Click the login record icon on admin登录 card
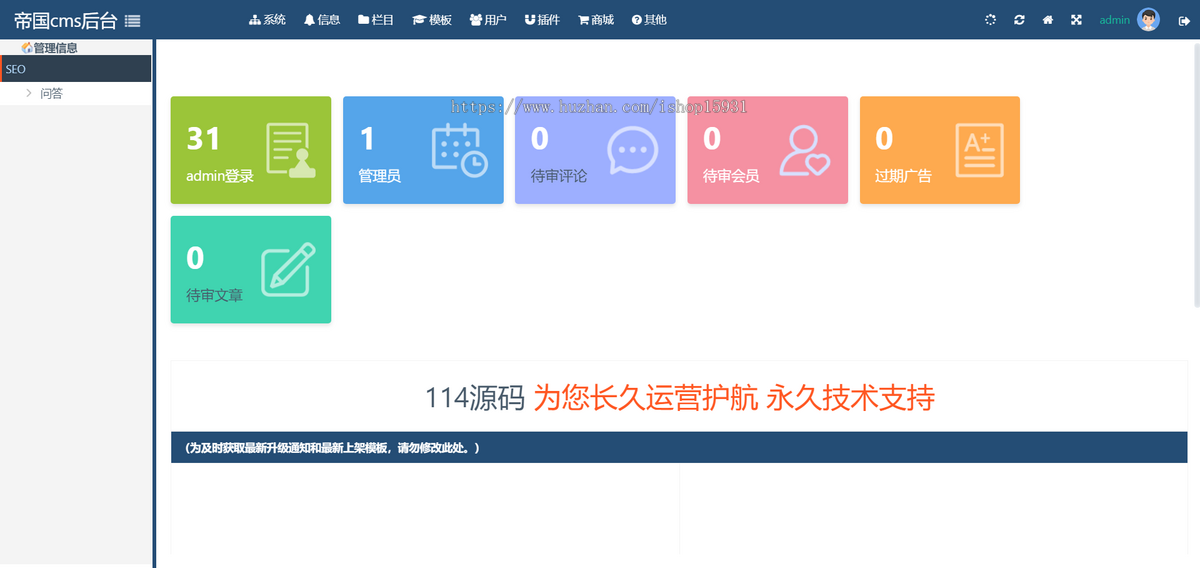This screenshot has height=568, width=1200. (290, 150)
